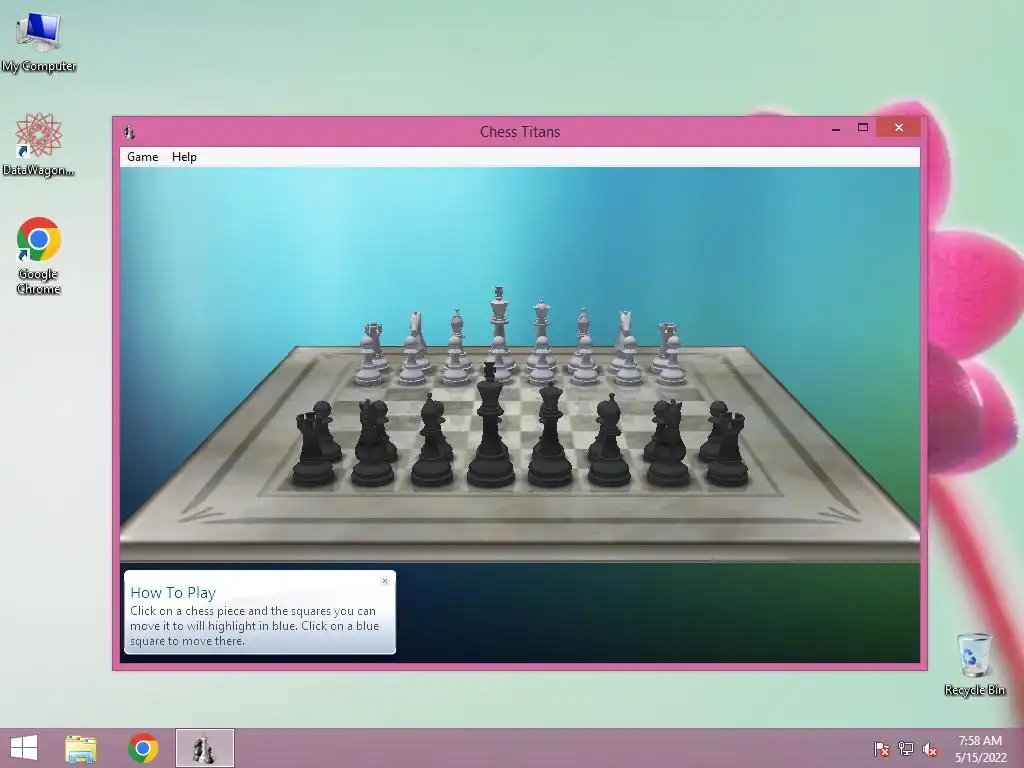This screenshot has width=1024, height=768.
Task: Open the My Computer desktop icon
Action: [x=39, y=42]
